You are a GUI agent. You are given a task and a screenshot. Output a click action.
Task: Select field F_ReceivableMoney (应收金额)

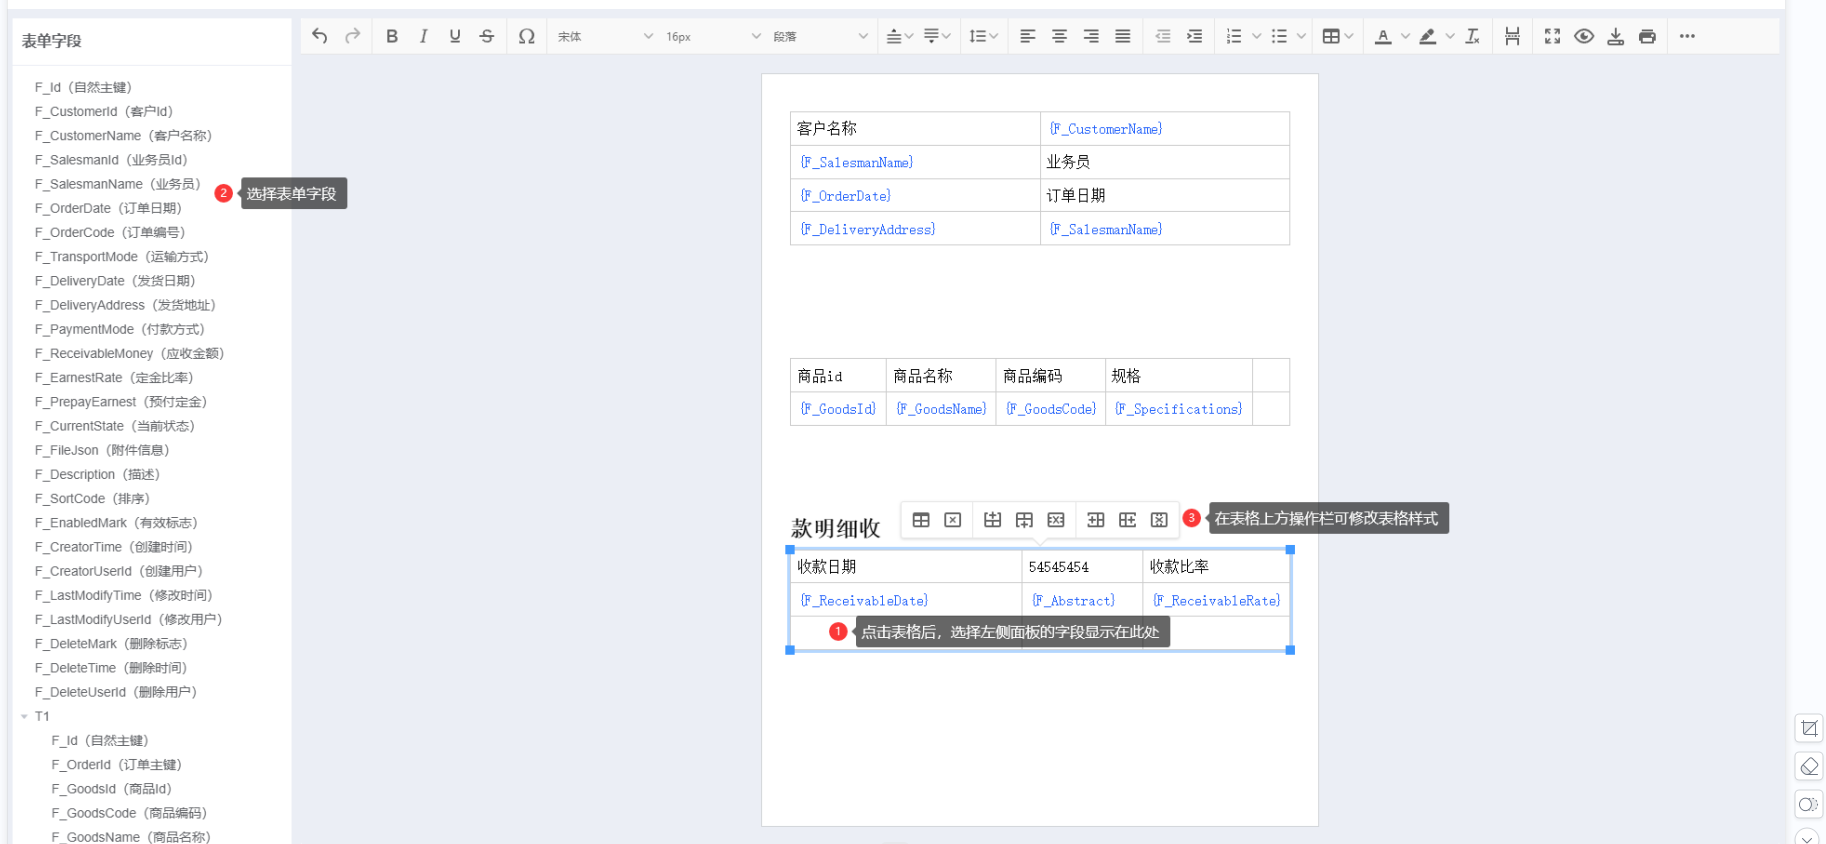click(x=129, y=353)
